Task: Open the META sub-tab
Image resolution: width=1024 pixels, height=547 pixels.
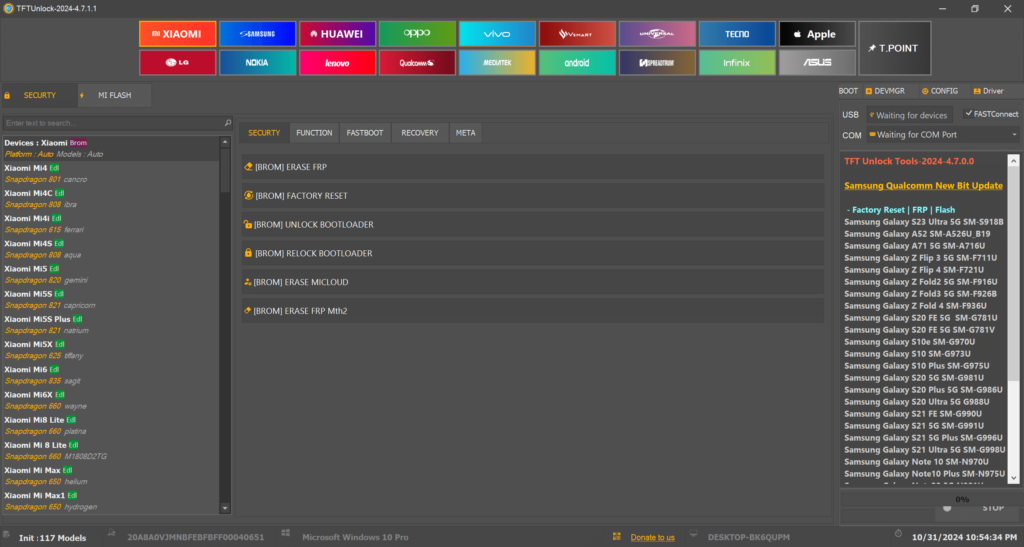Action: pyautogui.click(x=466, y=133)
